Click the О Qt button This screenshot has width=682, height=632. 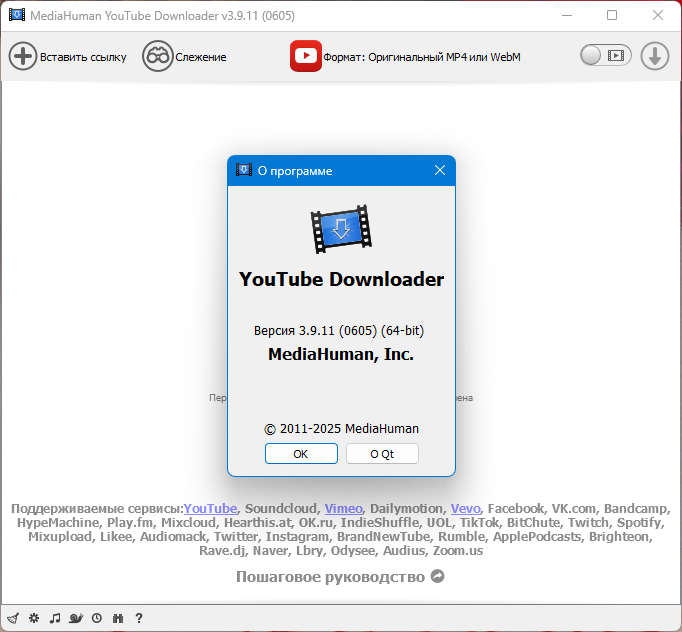tap(382, 454)
